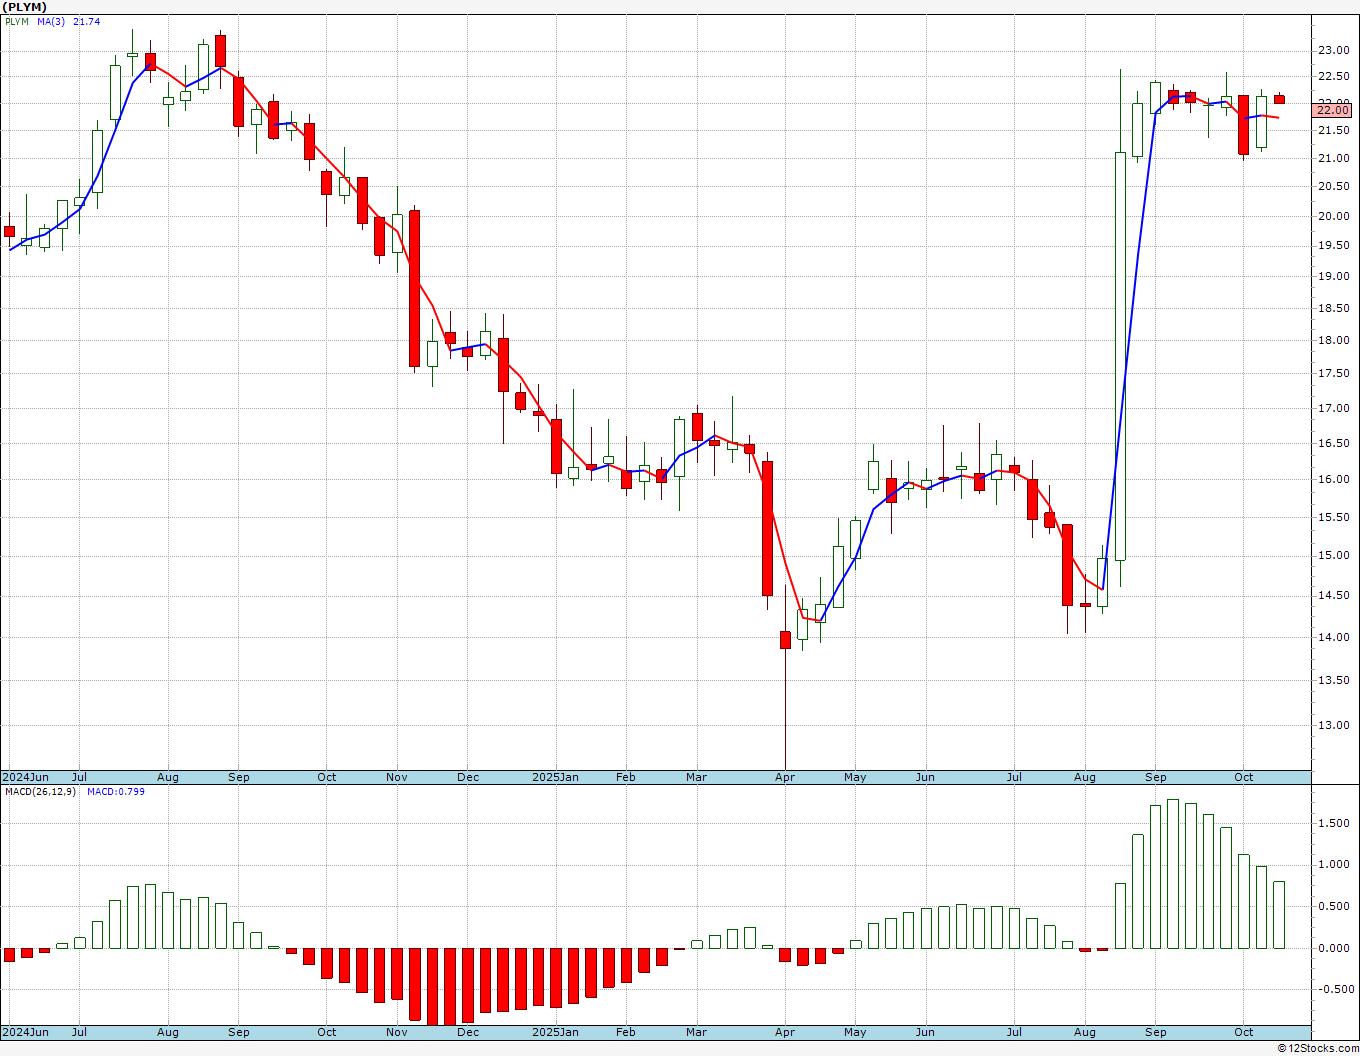Image resolution: width=1360 pixels, height=1056 pixels.
Task: Click Feb on the price chart time axis
Action: pyautogui.click(x=626, y=777)
